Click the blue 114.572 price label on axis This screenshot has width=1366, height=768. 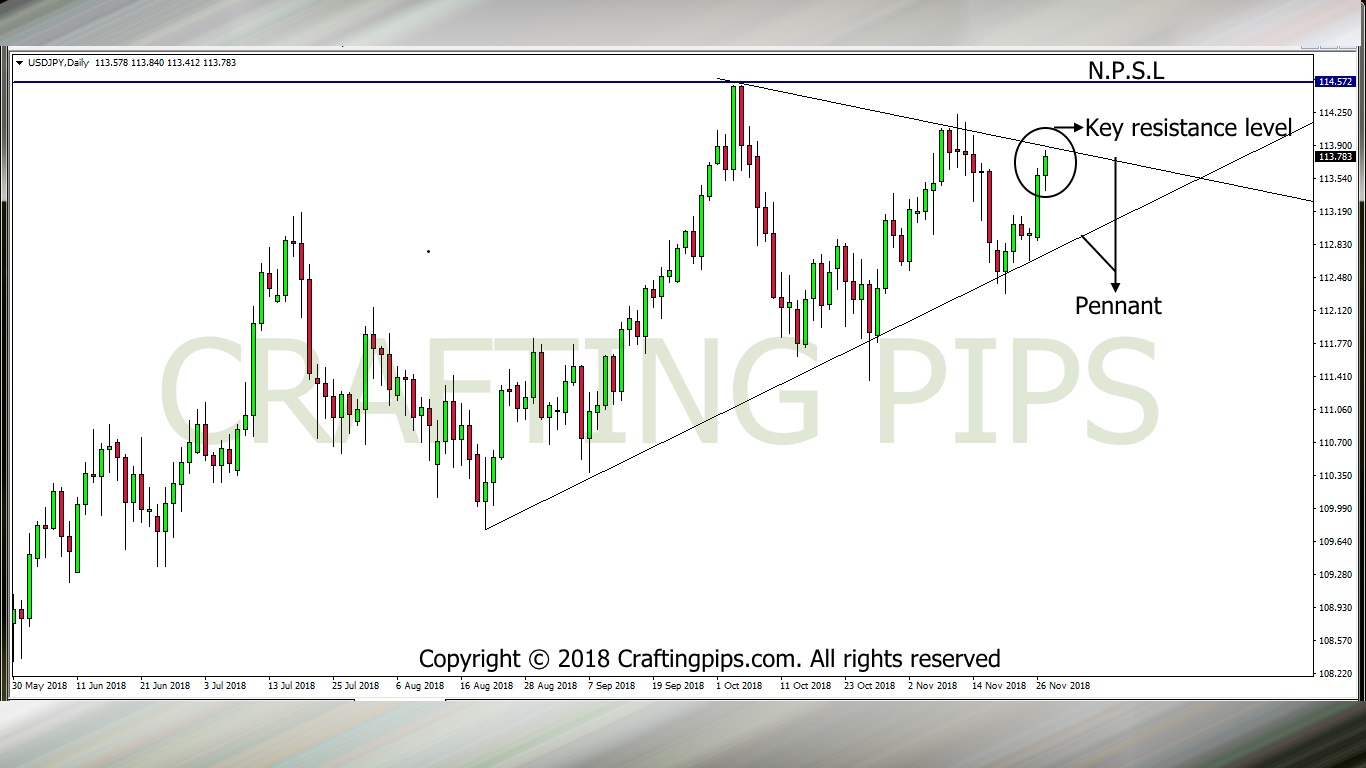tap(1335, 82)
